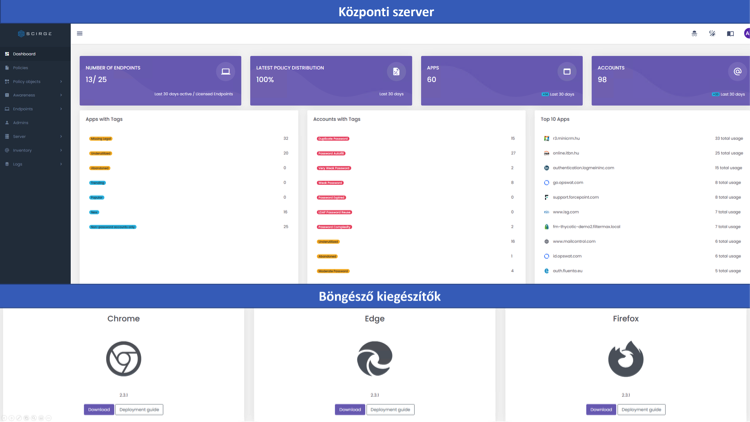The height and width of the screenshot is (422, 750).
Task: Click the Accounts summary card
Action: point(671,80)
